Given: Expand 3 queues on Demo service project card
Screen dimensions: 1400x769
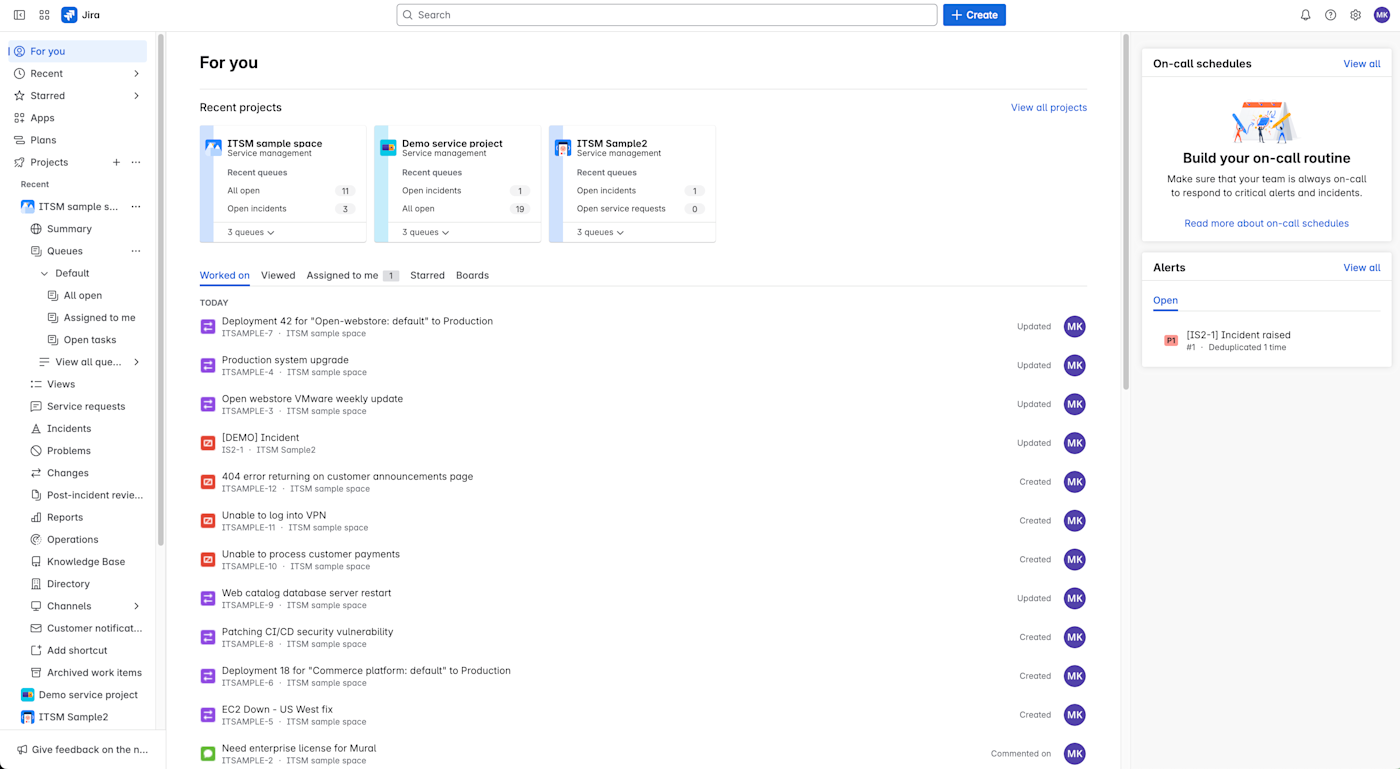Looking at the screenshot, I should pos(426,232).
